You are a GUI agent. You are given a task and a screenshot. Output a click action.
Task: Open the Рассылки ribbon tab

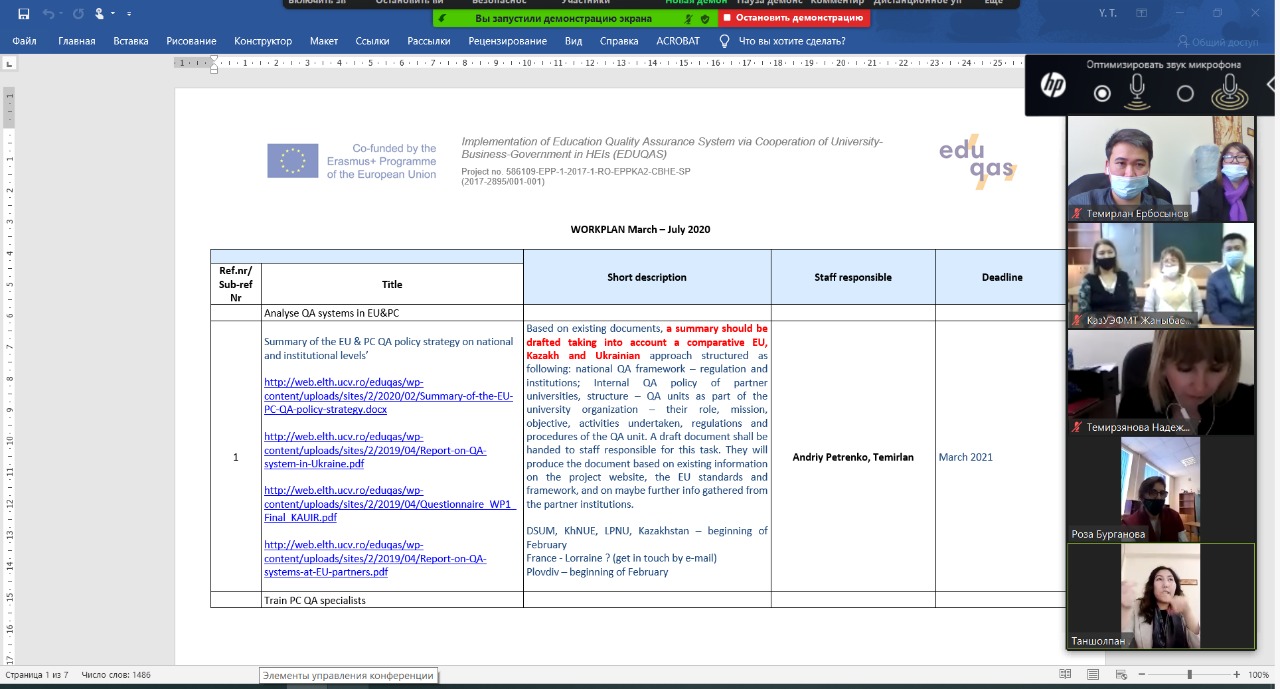coord(429,41)
